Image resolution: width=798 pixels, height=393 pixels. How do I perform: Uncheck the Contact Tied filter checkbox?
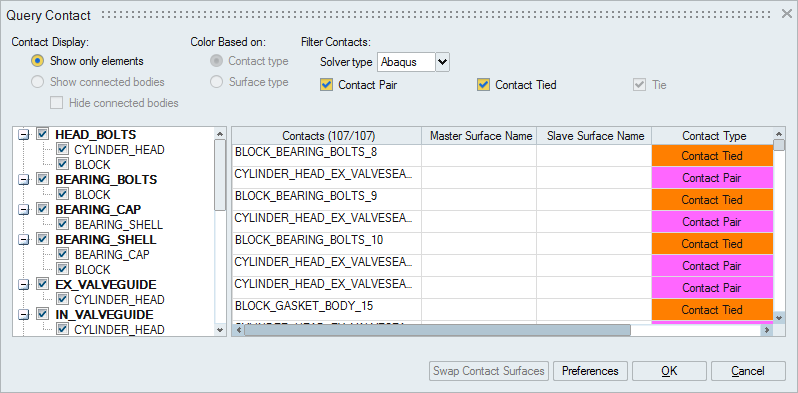tap(483, 85)
